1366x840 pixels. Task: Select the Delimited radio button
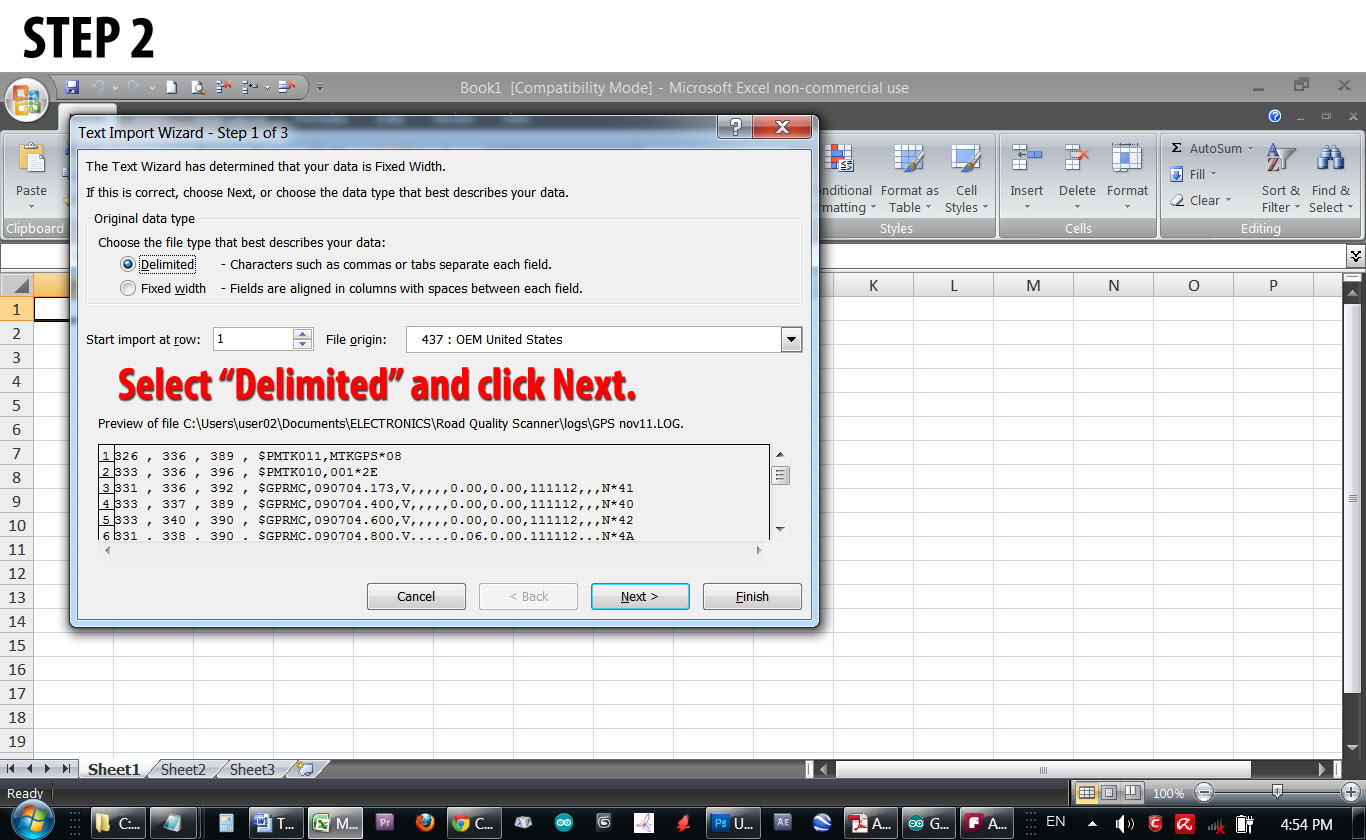127,264
